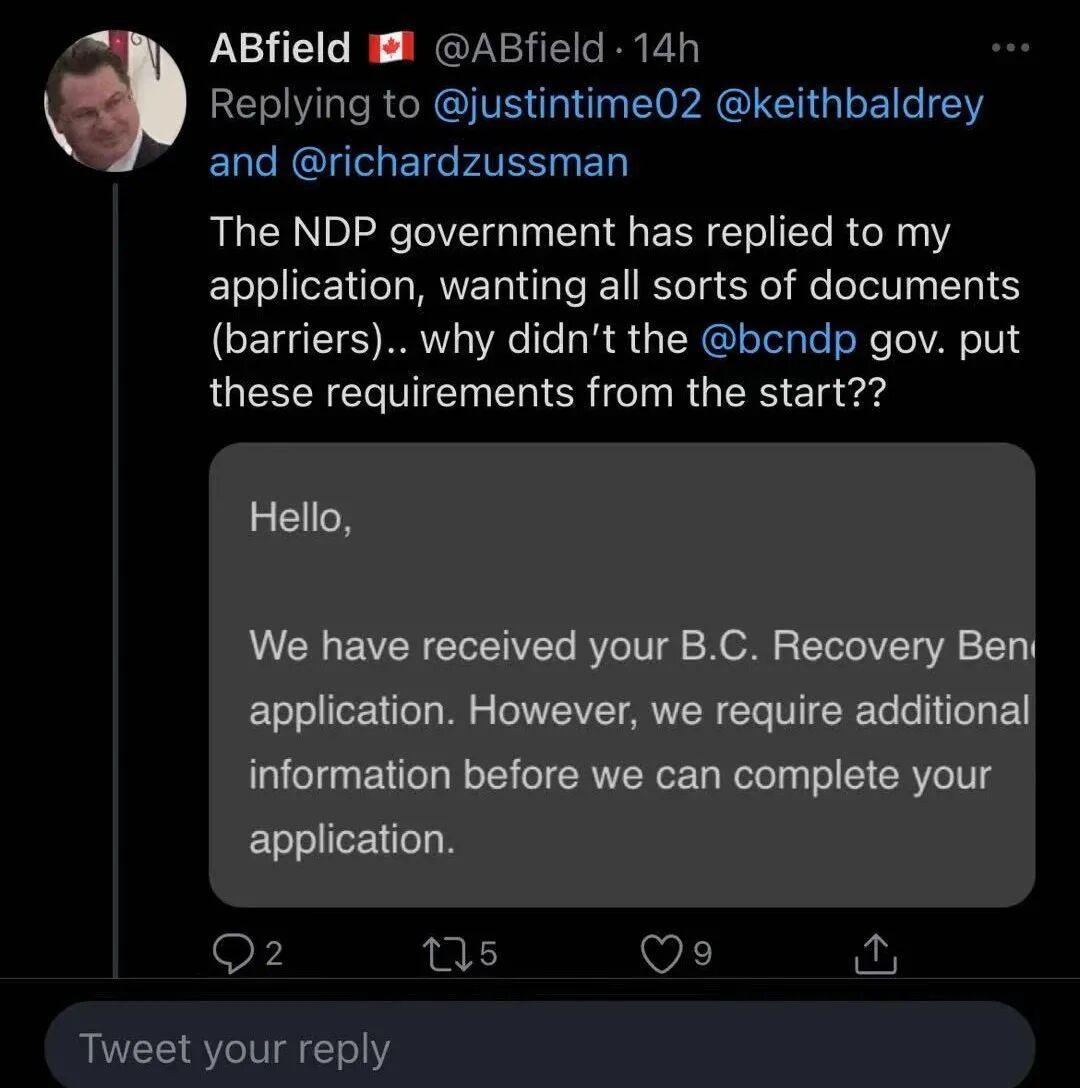
Task: Focus the "Tweet your reply" field
Action: click(540, 1049)
